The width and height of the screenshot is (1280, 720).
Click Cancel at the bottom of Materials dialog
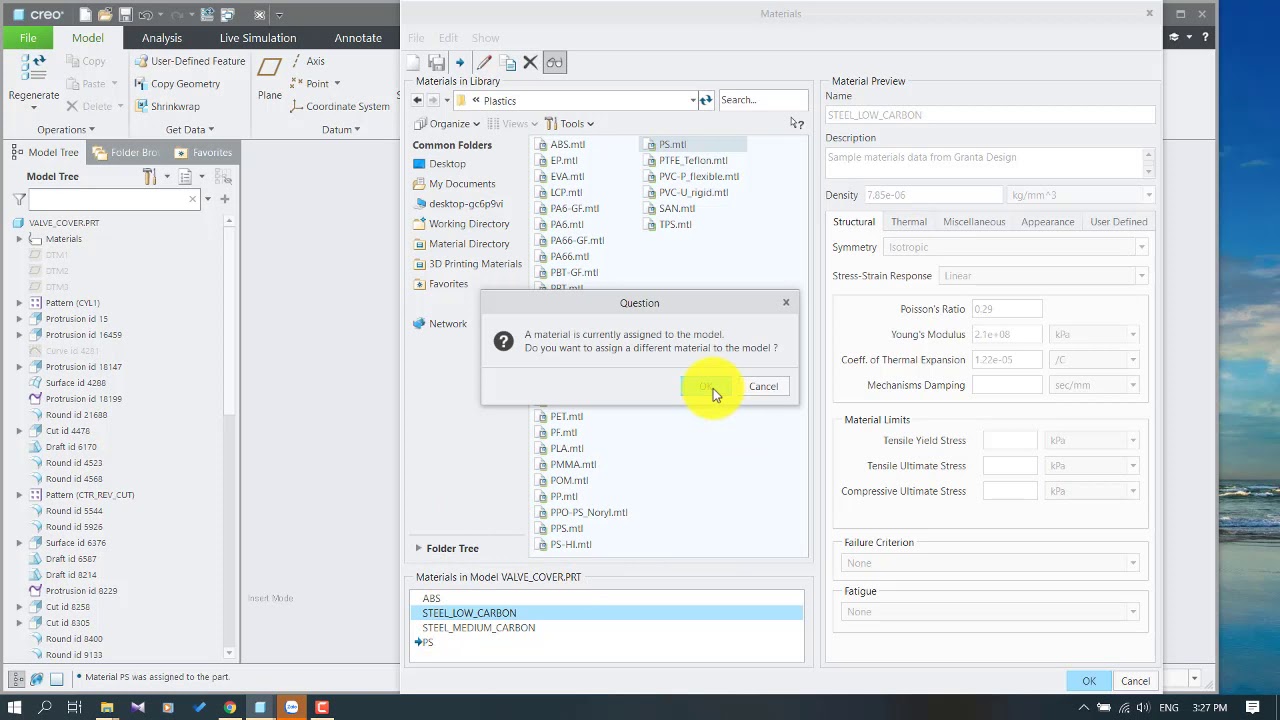(1135, 681)
